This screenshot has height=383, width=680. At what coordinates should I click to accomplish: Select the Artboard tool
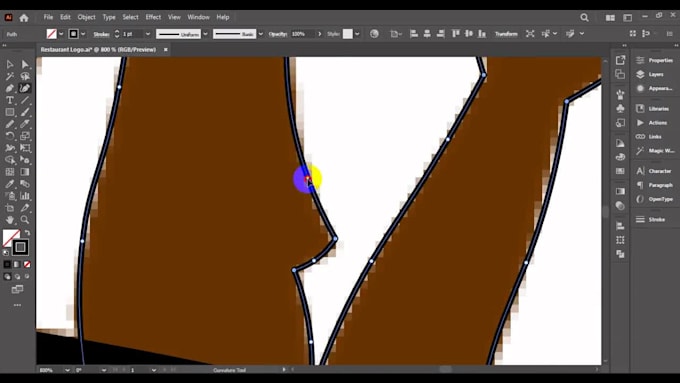coord(10,208)
